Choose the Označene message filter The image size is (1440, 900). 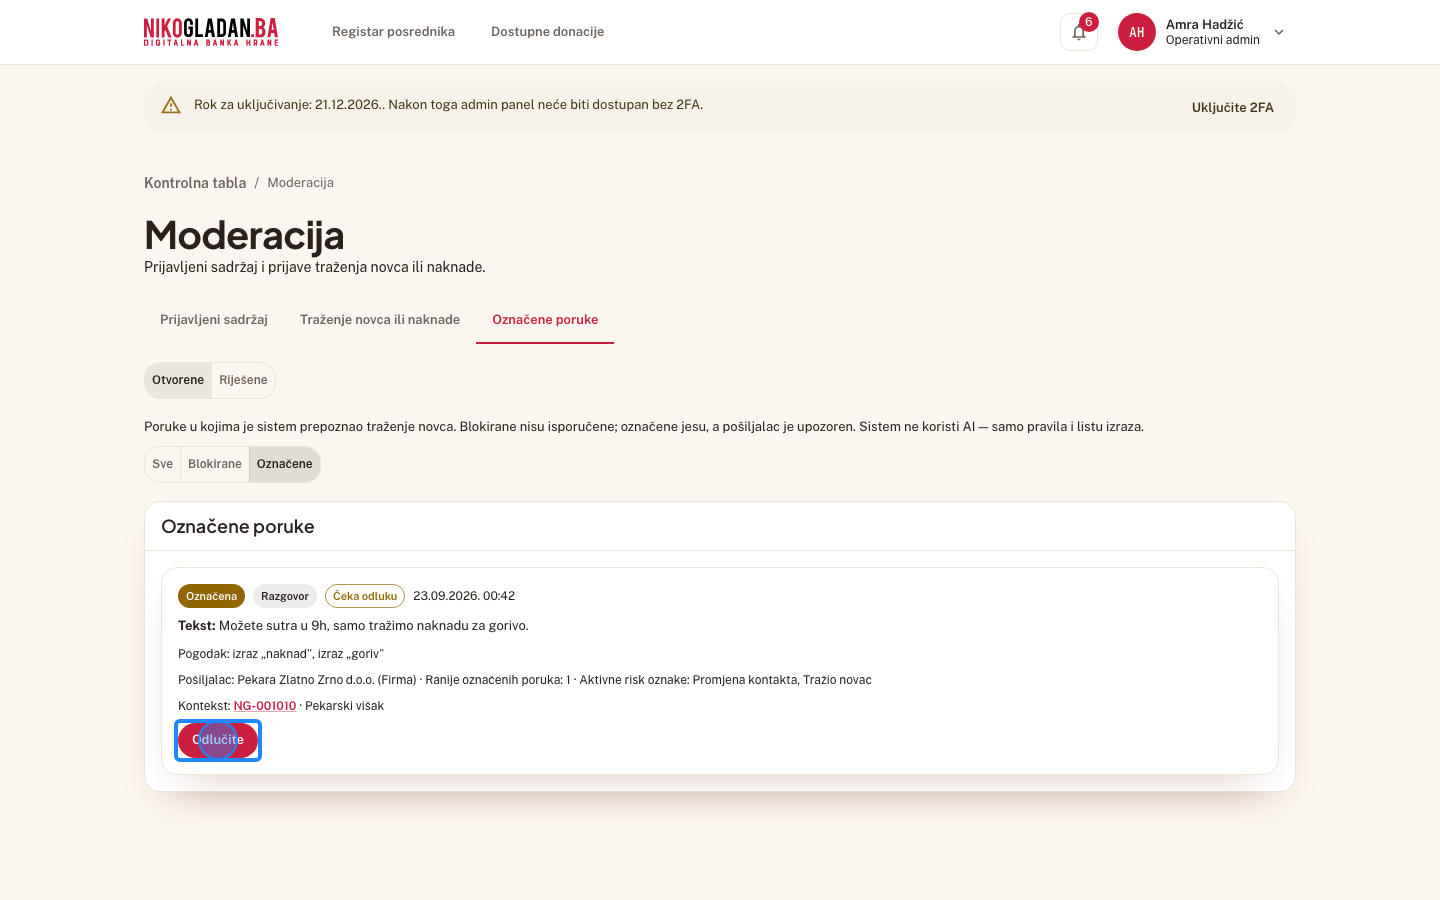tap(285, 464)
